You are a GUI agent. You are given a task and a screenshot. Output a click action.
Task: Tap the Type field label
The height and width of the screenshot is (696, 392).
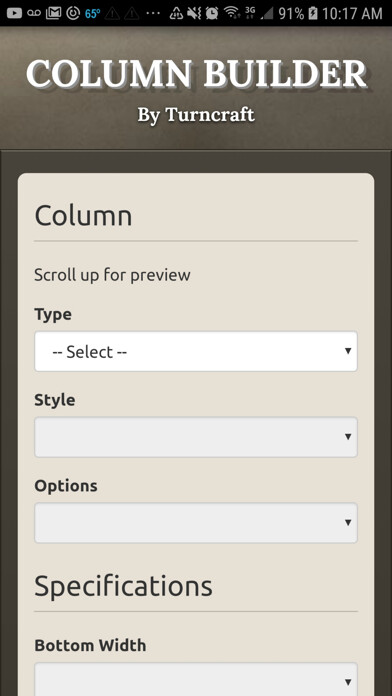[53, 315]
